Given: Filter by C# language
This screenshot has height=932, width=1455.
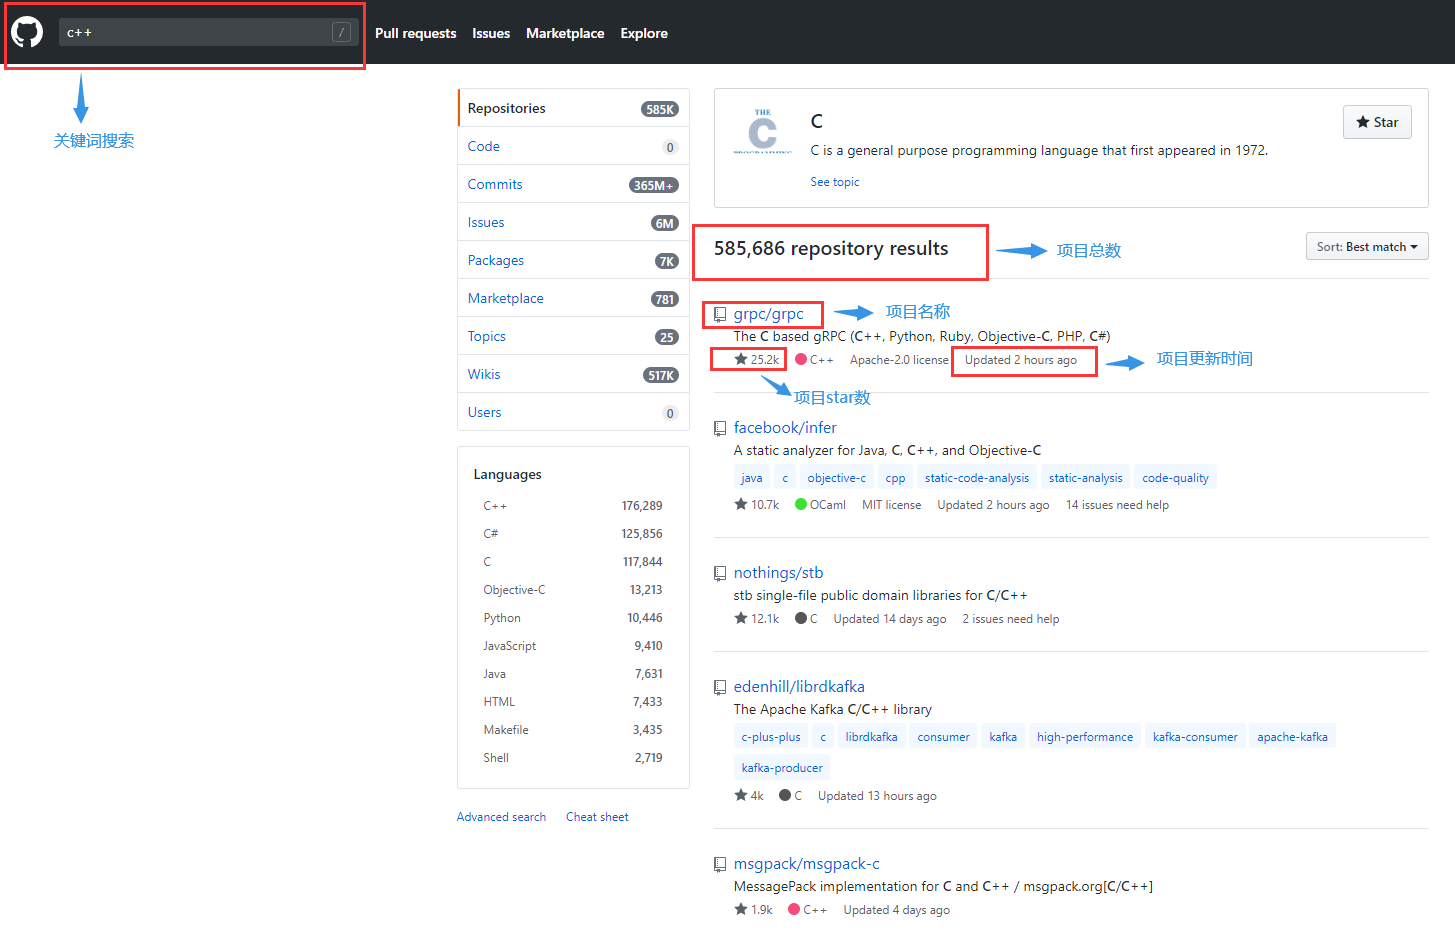Looking at the screenshot, I should (573, 534).
